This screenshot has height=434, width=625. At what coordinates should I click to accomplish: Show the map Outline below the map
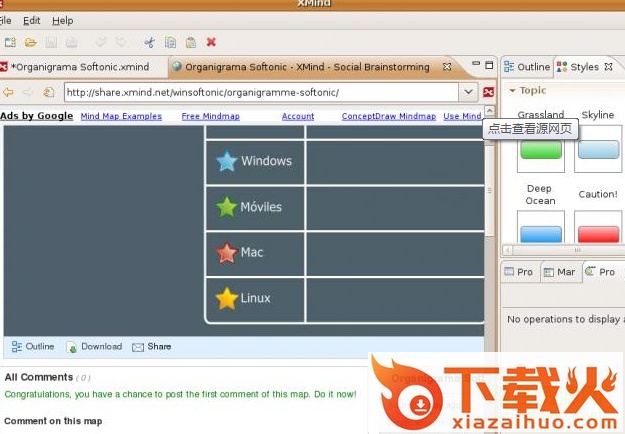33,346
